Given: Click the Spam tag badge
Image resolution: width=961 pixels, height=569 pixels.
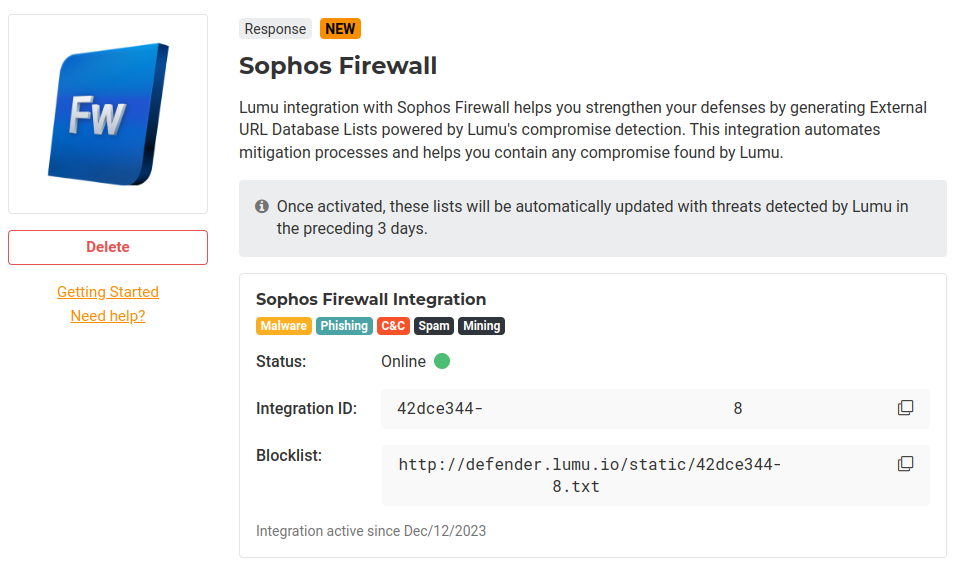Looking at the screenshot, I should click(x=434, y=326).
